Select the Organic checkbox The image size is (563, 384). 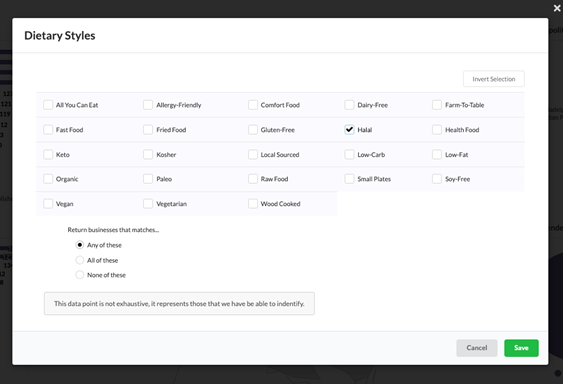pos(48,179)
